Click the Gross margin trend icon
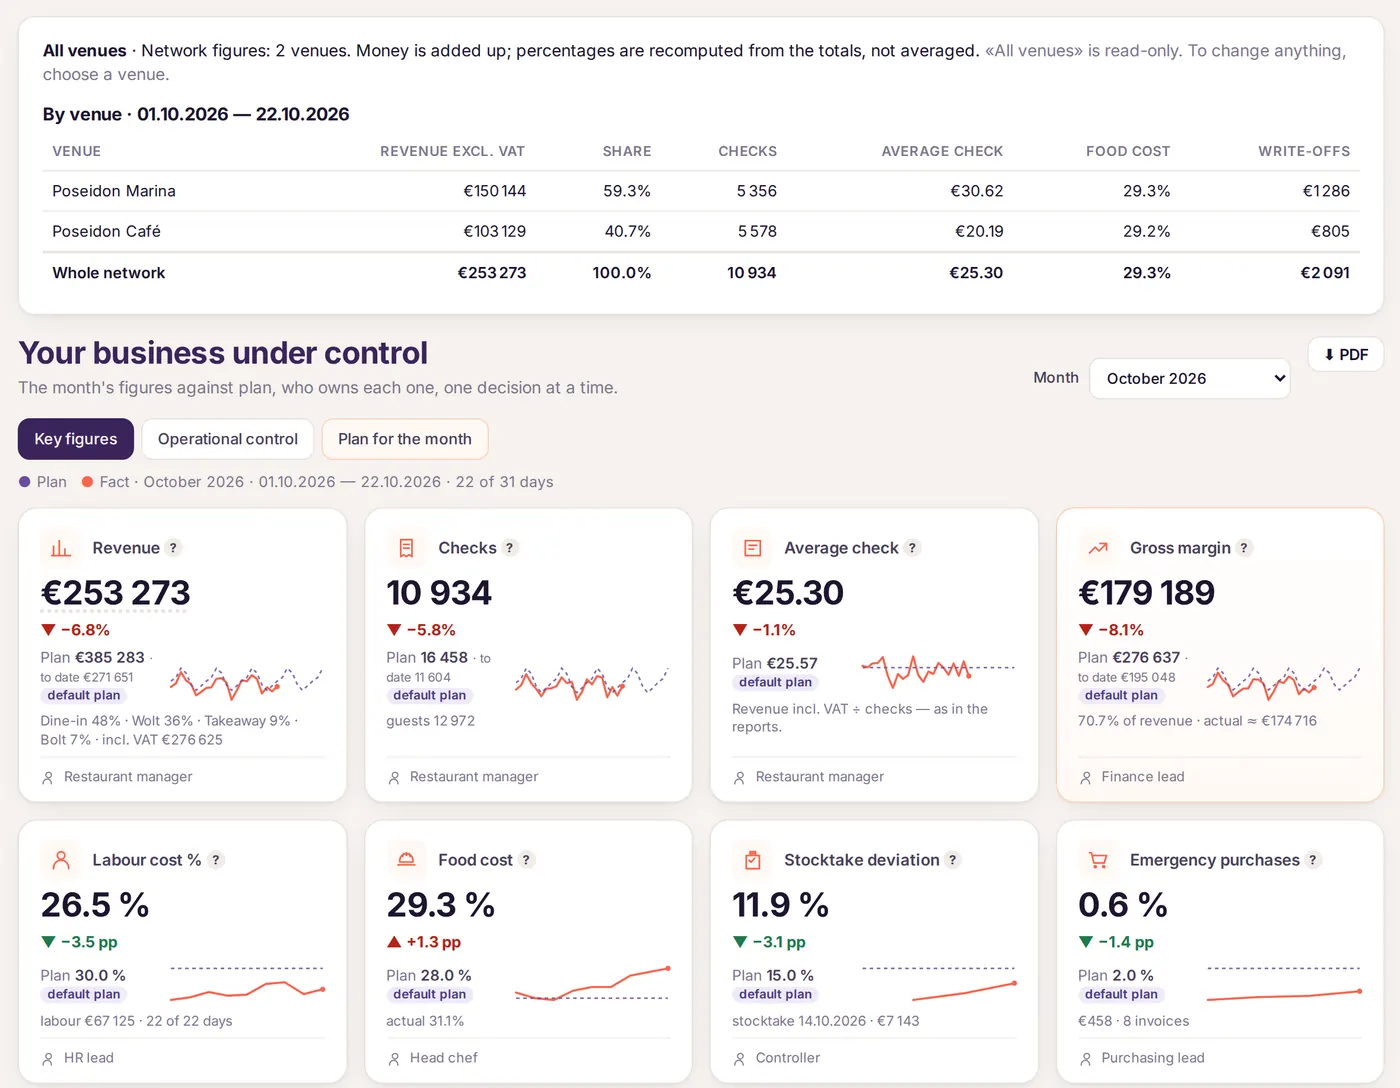The height and width of the screenshot is (1088, 1400). pyautogui.click(x=1098, y=548)
